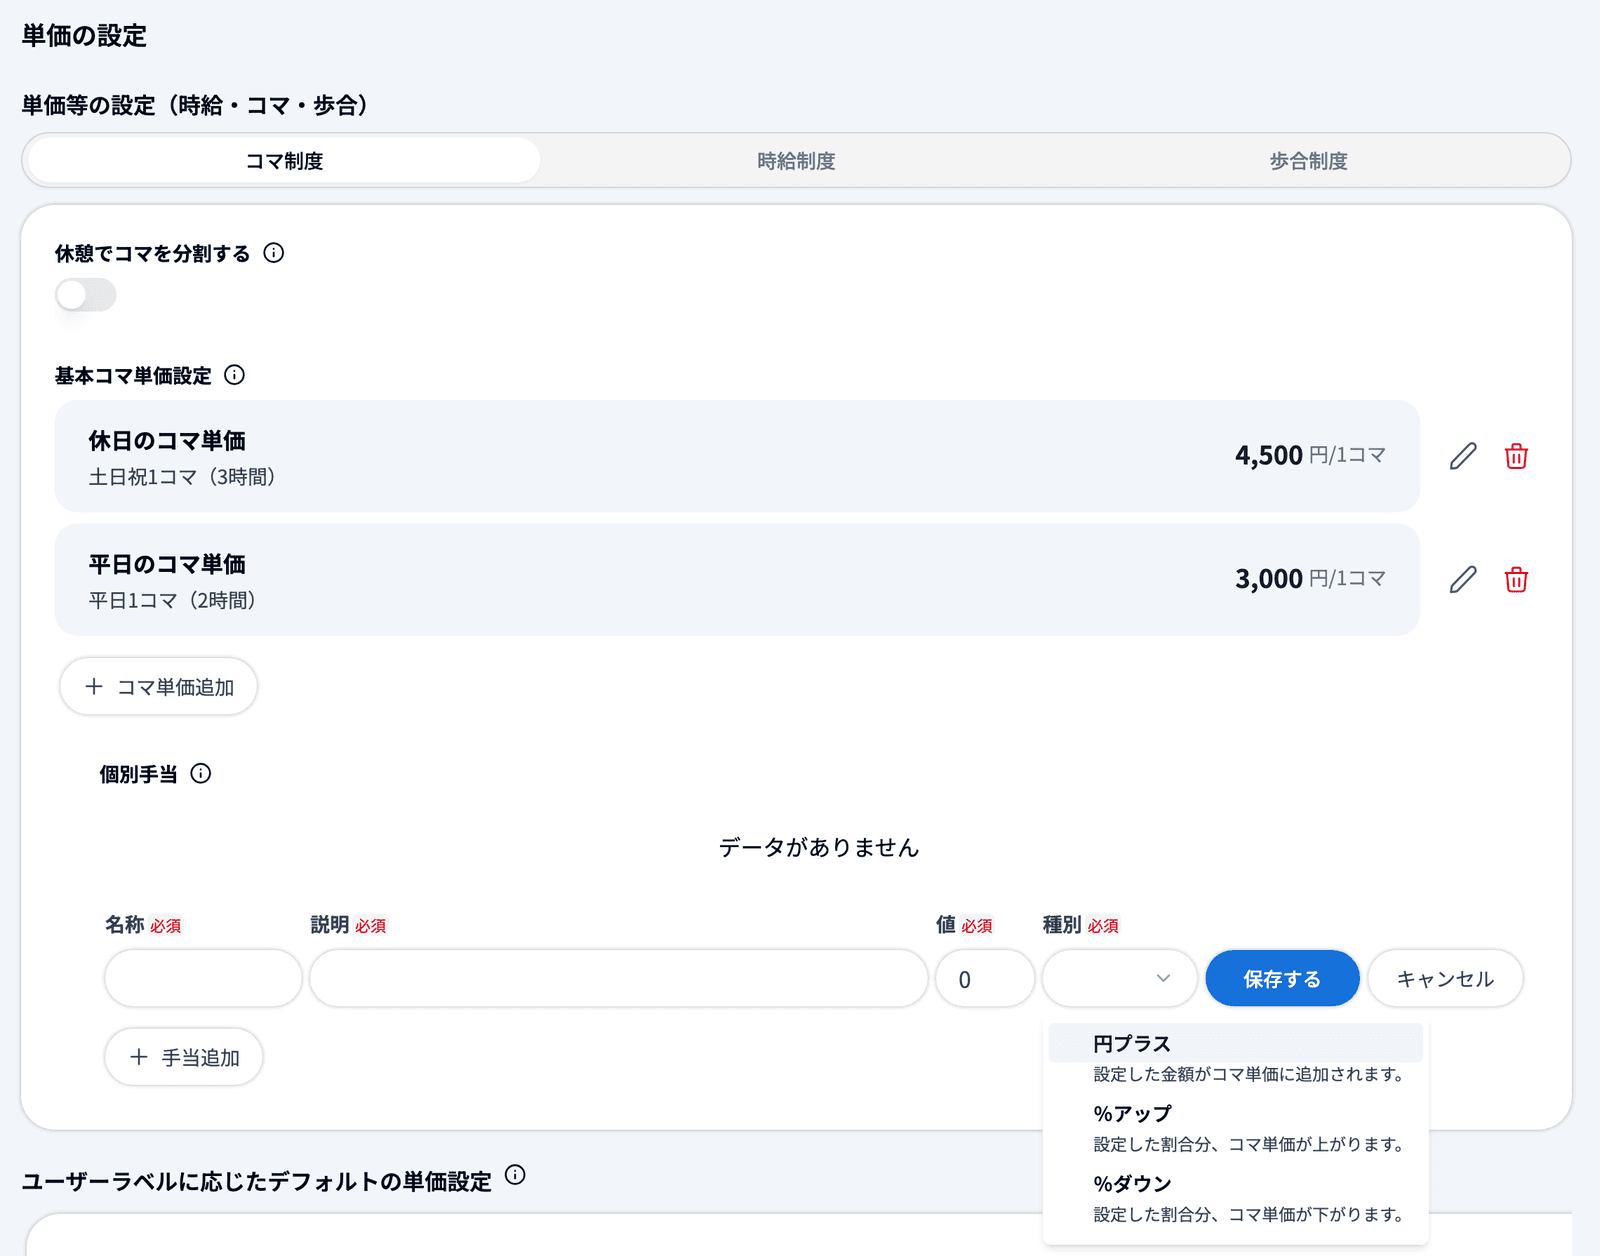Switch to the コマ制度 tab
Screen dimensions: 1600x1256
284,161
